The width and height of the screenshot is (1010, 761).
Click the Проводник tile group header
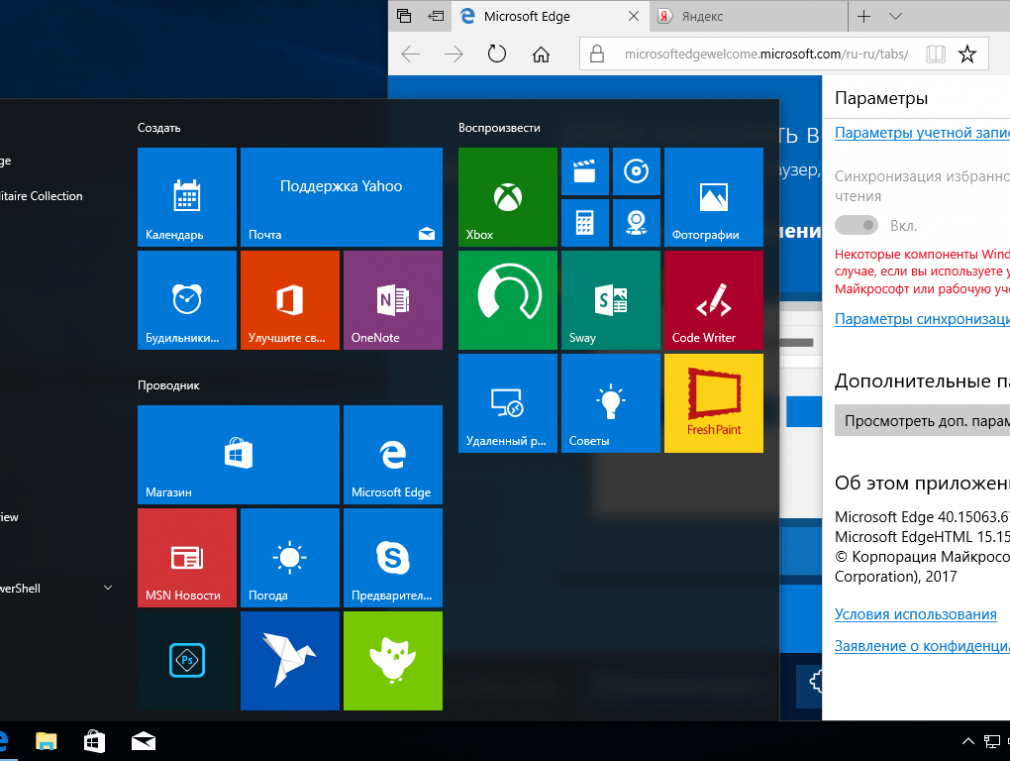pos(168,385)
